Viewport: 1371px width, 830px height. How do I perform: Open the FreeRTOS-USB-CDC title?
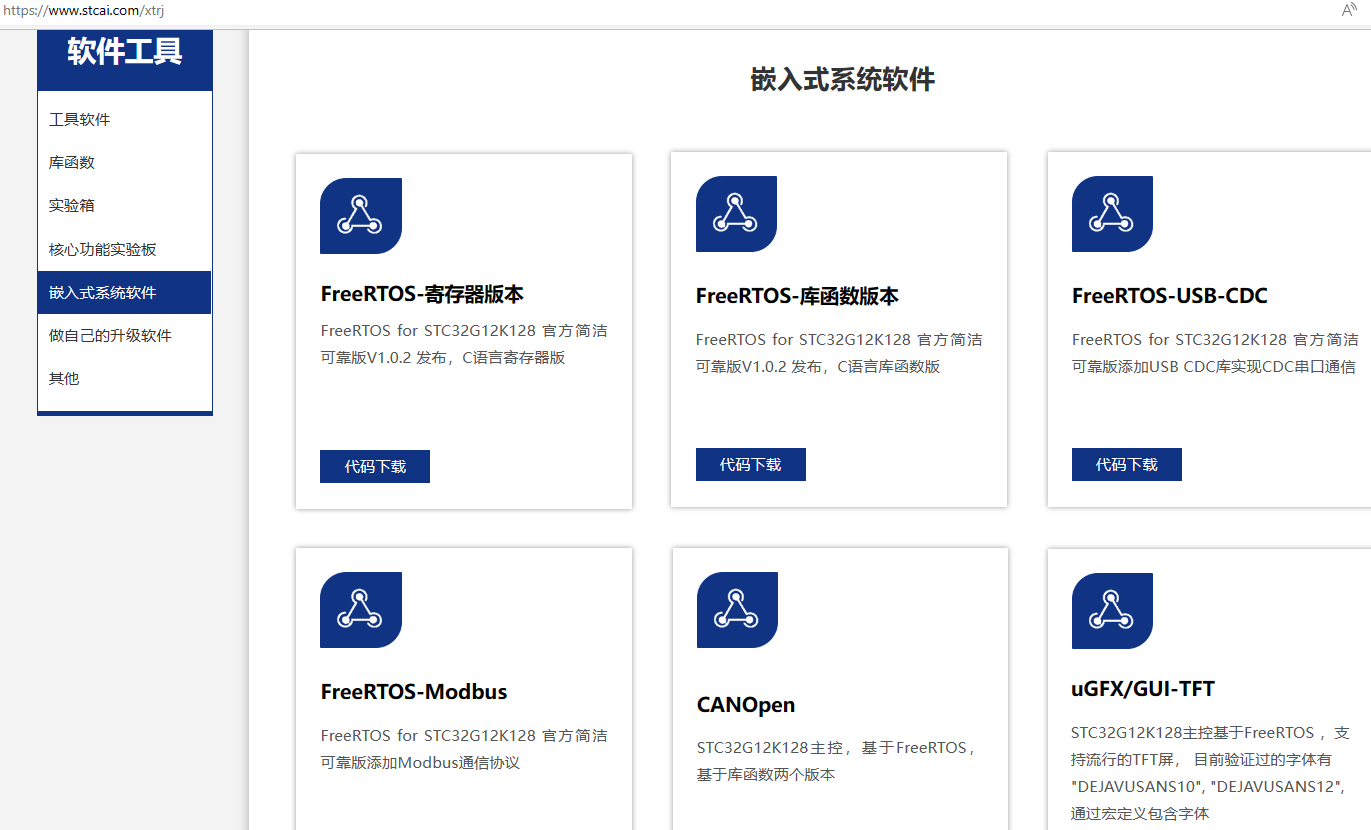point(1170,296)
